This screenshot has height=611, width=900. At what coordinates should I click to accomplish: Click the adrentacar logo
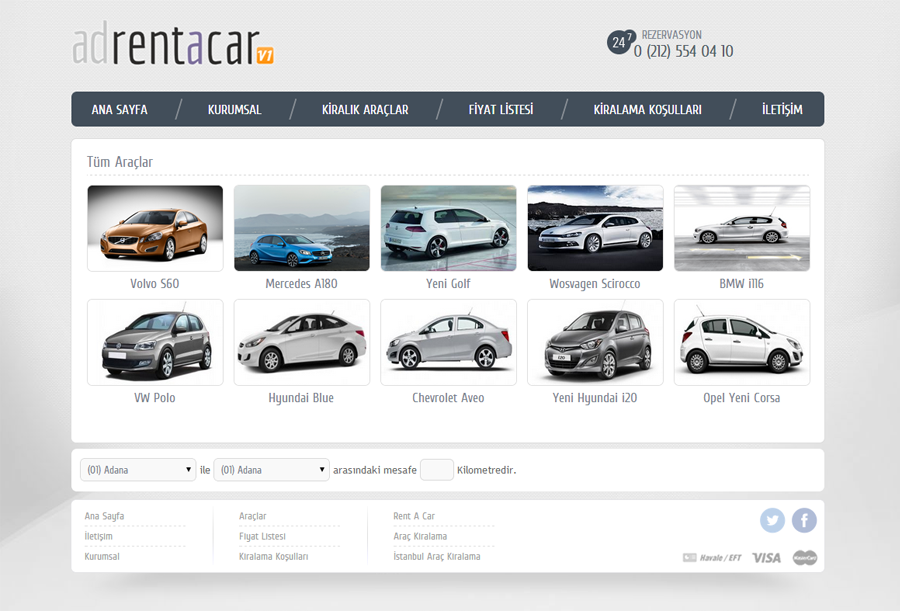point(173,44)
